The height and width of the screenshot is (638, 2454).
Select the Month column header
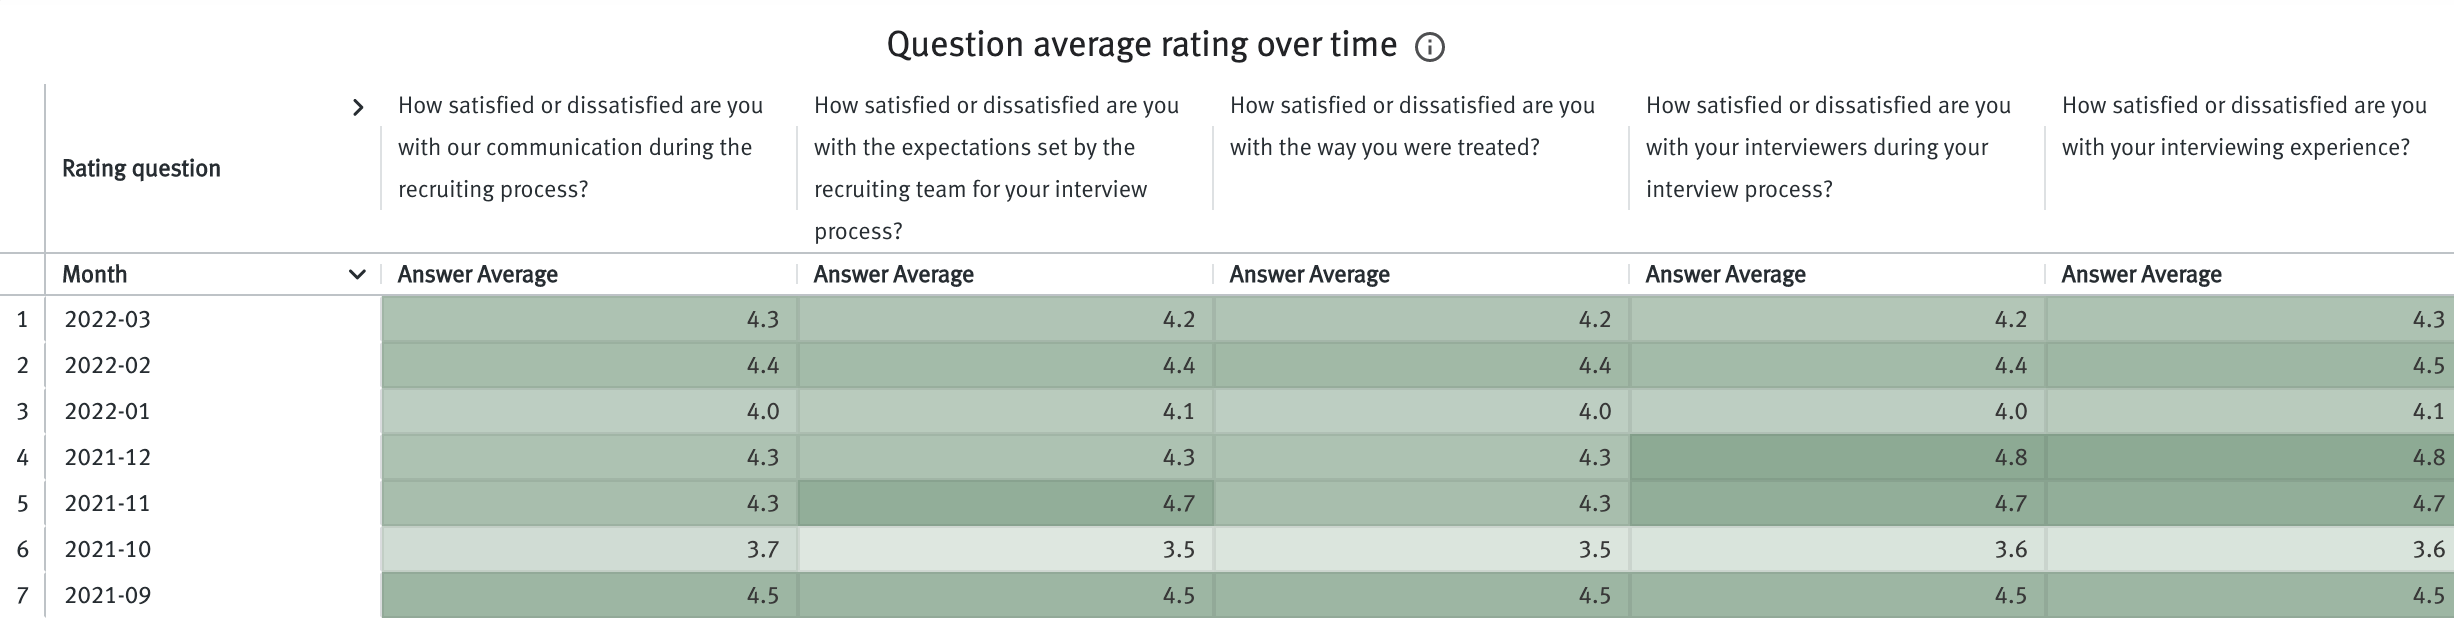tap(96, 273)
